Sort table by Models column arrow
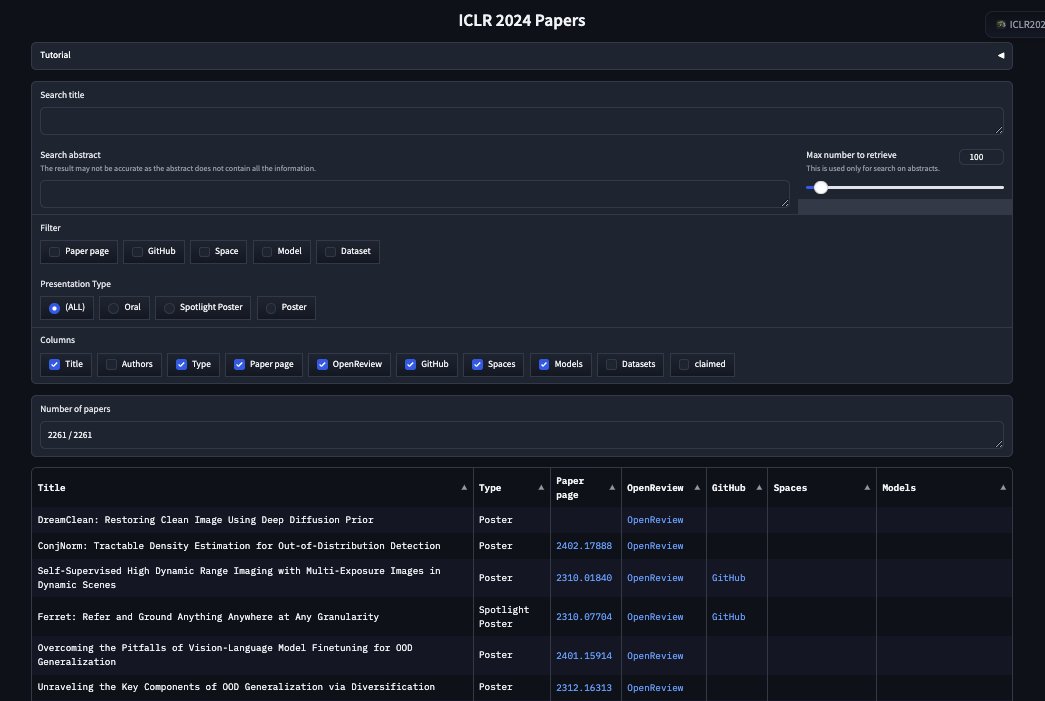This screenshot has height=701, width=1045. click(x=1003, y=488)
